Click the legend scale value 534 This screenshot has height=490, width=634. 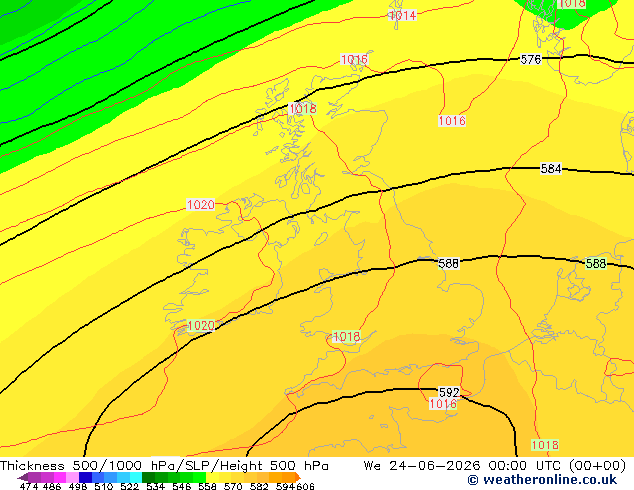(155, 486)
